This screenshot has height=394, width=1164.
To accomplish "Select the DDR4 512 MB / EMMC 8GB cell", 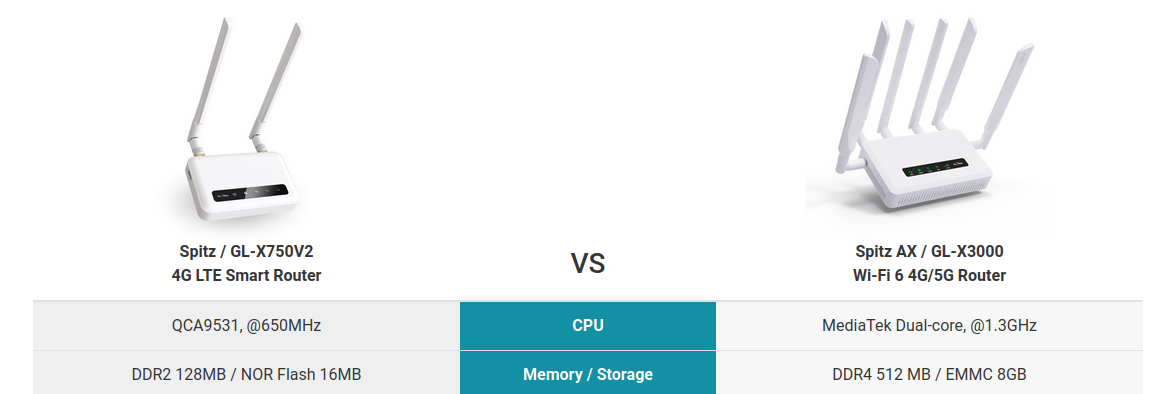I will click(929, 375).
